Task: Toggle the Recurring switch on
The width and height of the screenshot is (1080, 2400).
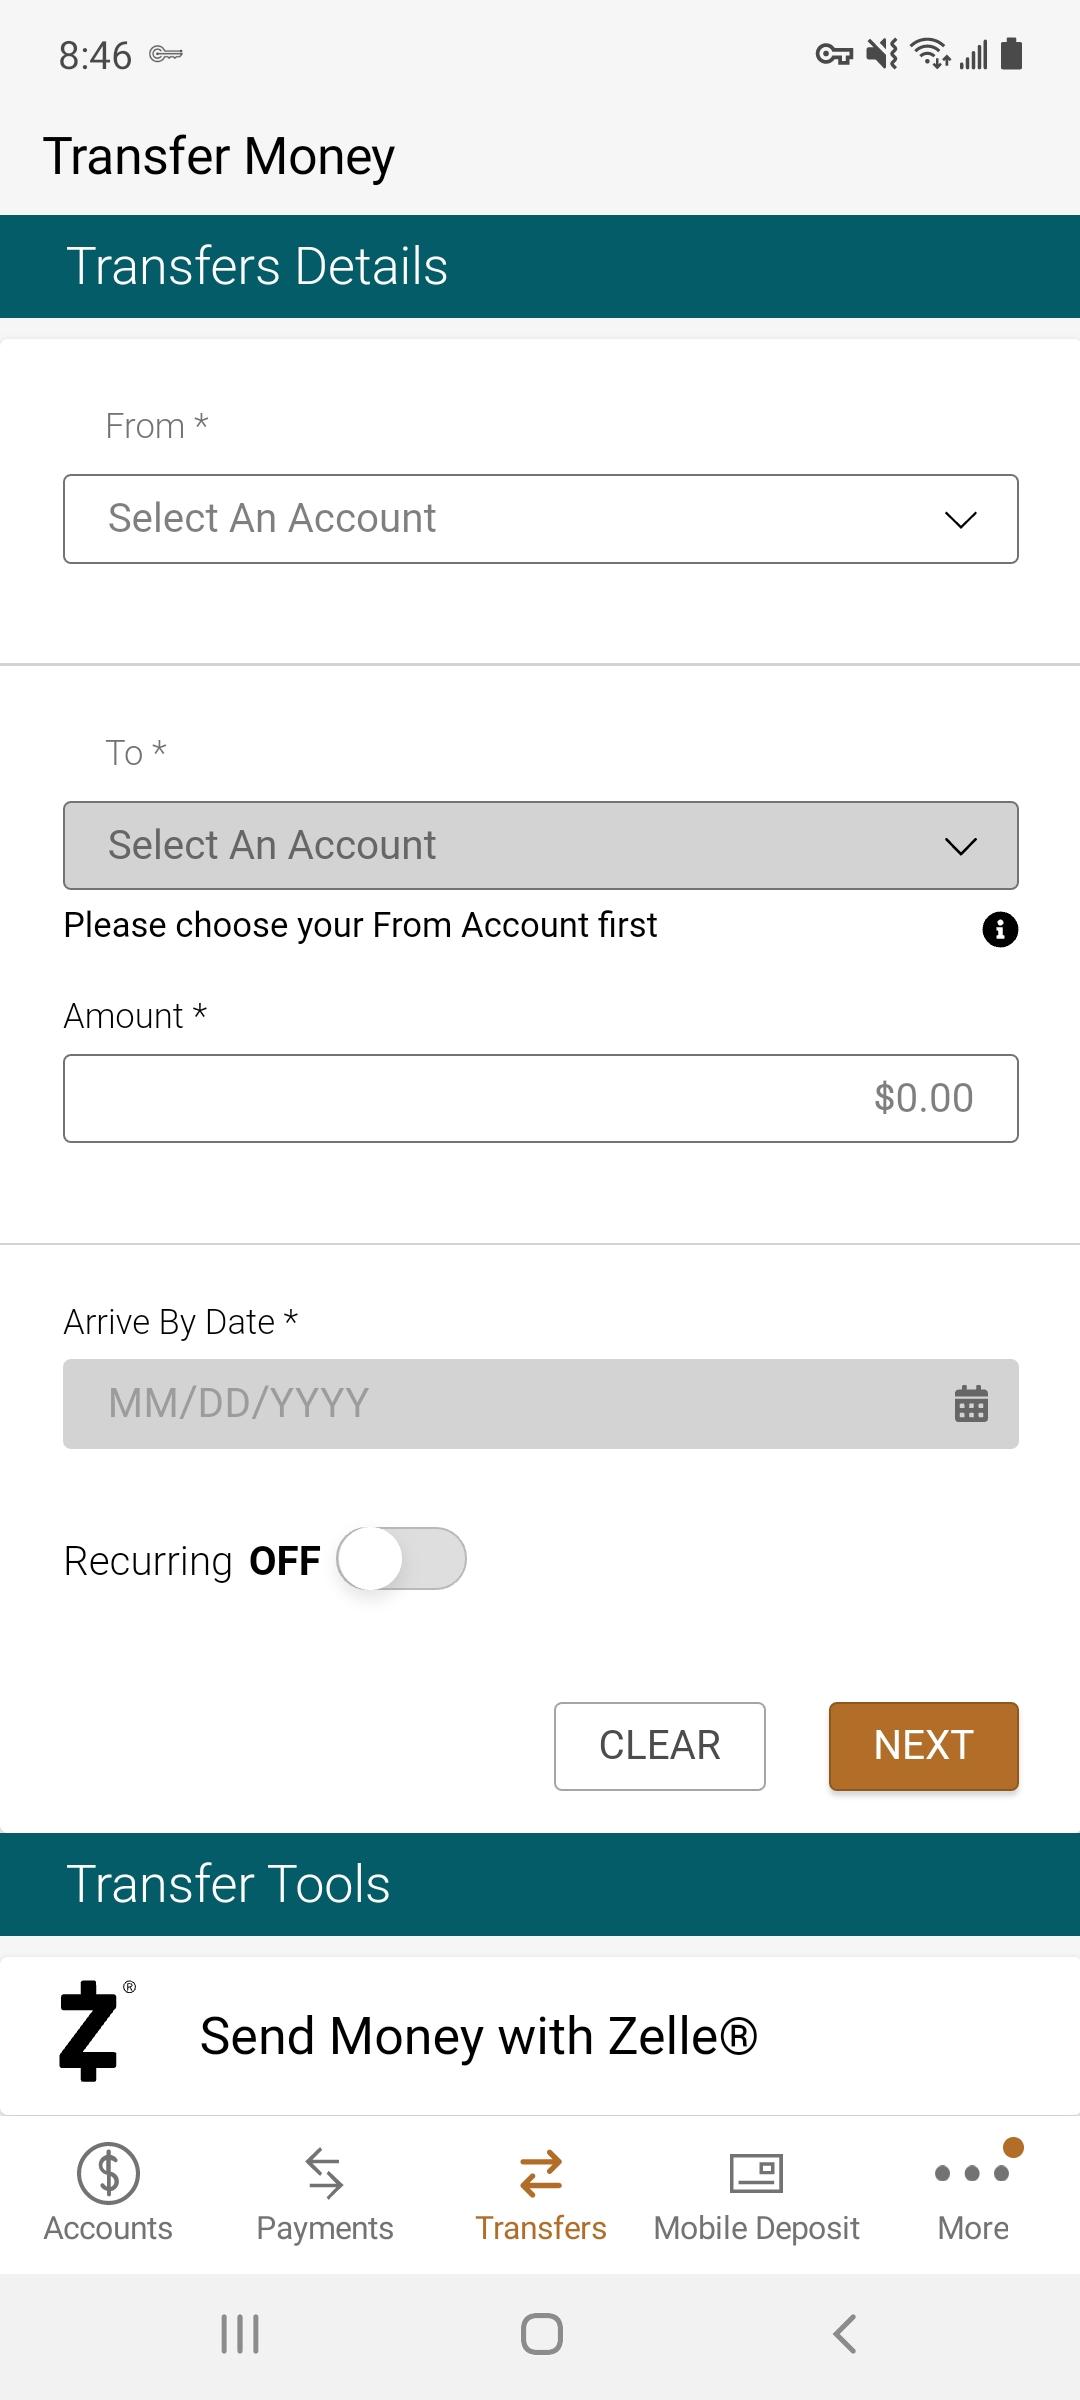Action: [401, 1558]
